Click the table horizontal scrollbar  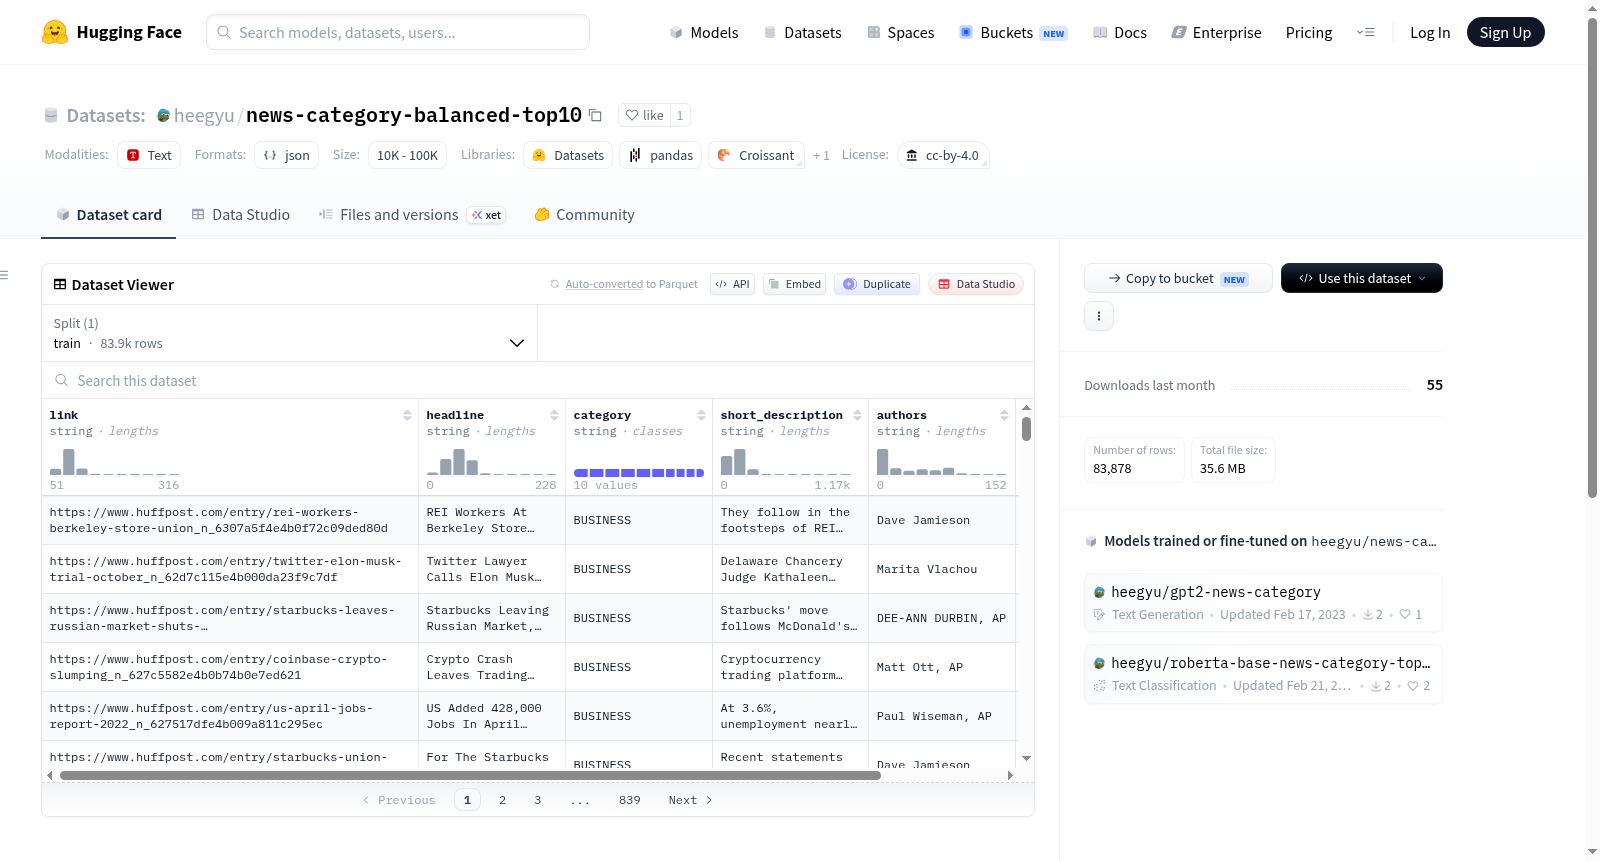click(470, 775)
